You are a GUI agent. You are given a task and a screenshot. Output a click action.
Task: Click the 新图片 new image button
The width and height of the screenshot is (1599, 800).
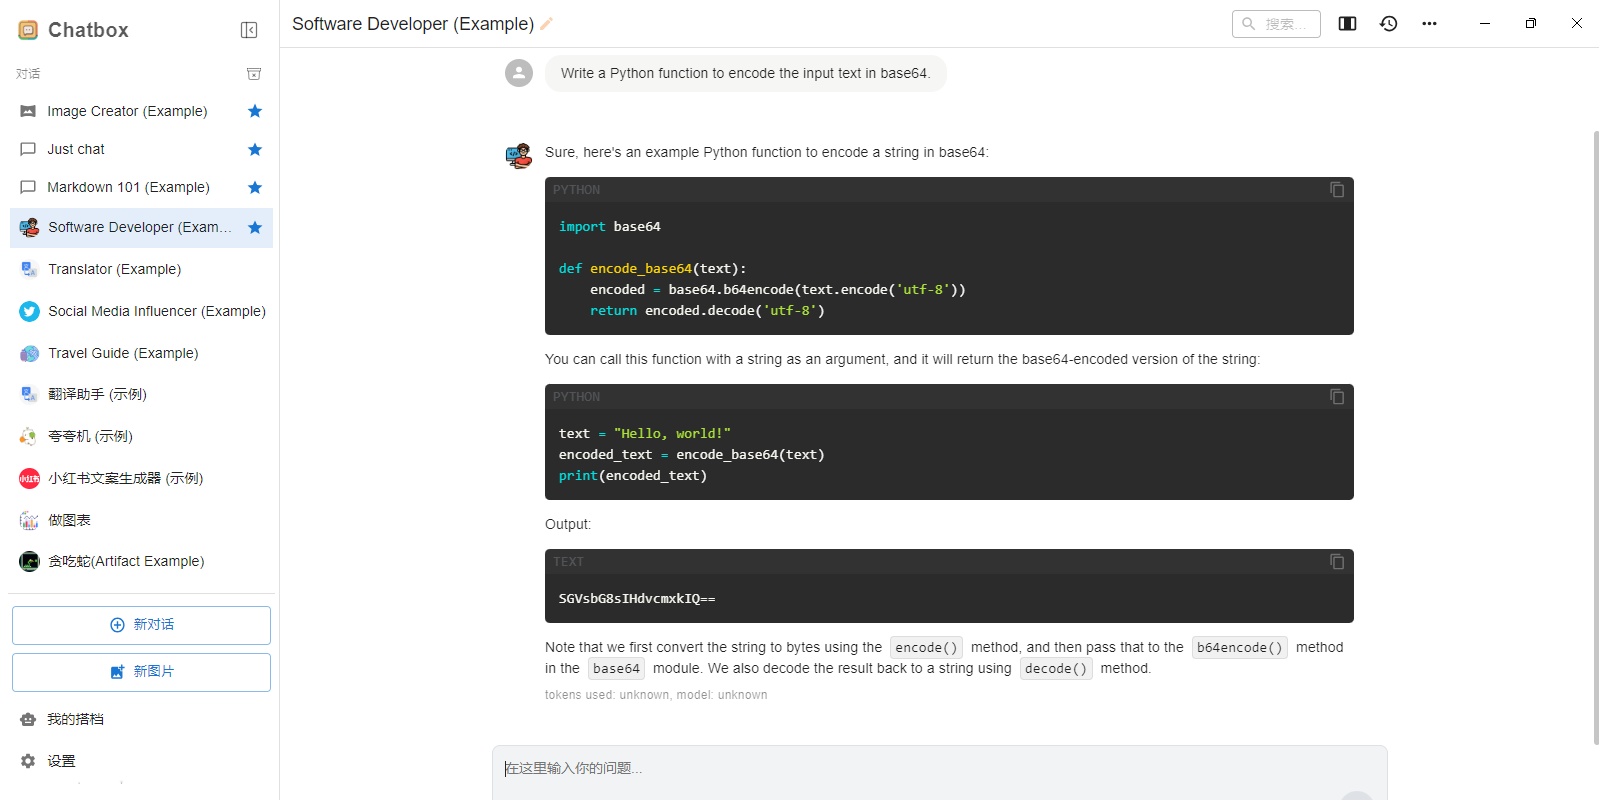[141, 672]
